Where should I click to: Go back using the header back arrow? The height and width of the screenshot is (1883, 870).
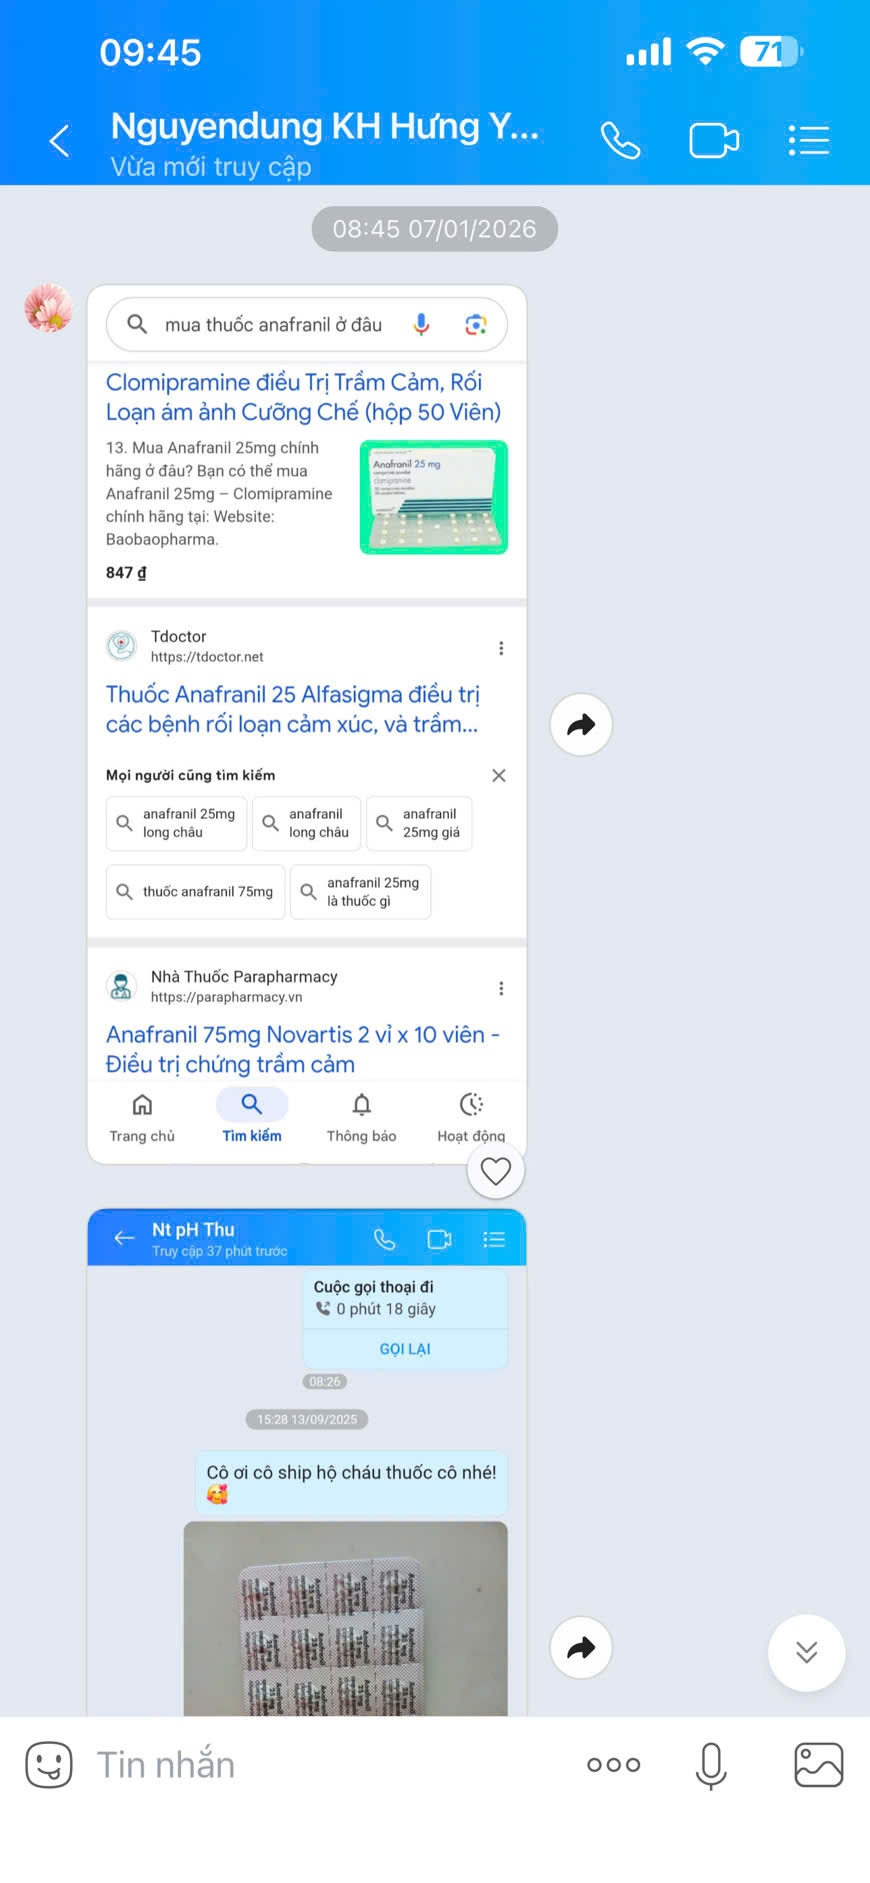(x=60, y=141)
